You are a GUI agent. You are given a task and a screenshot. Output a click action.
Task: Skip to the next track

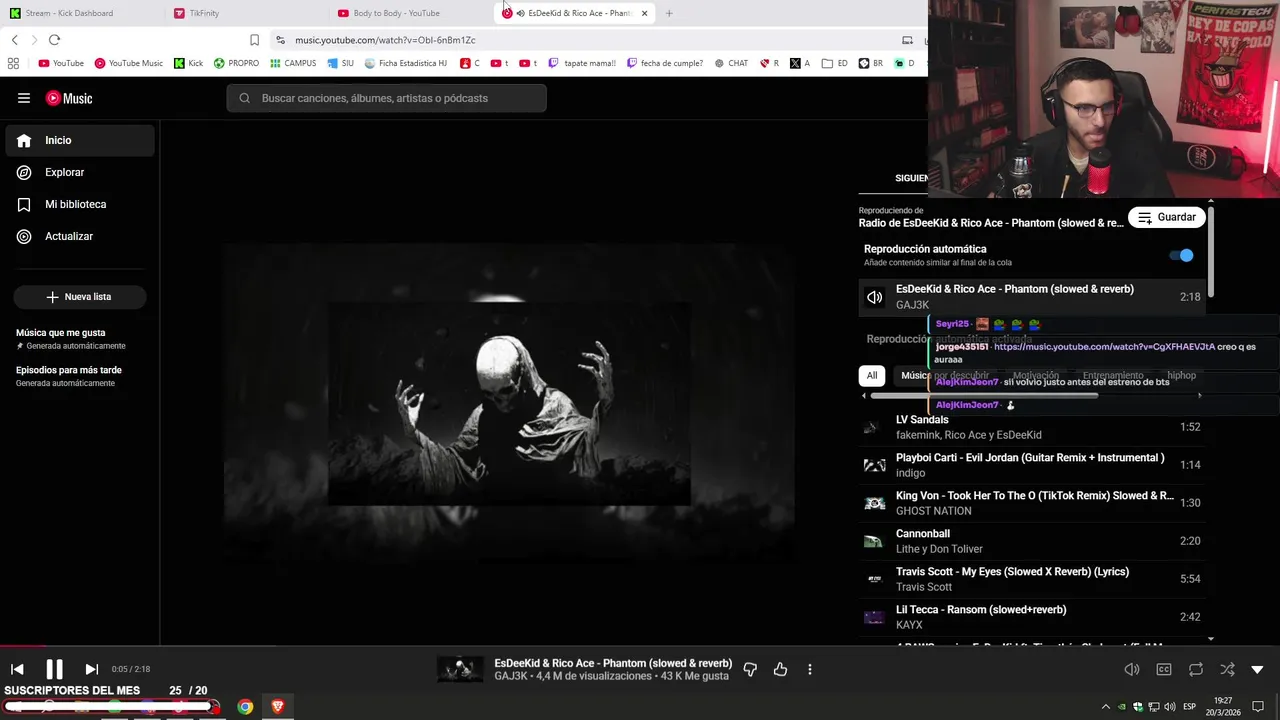[91, 669]
